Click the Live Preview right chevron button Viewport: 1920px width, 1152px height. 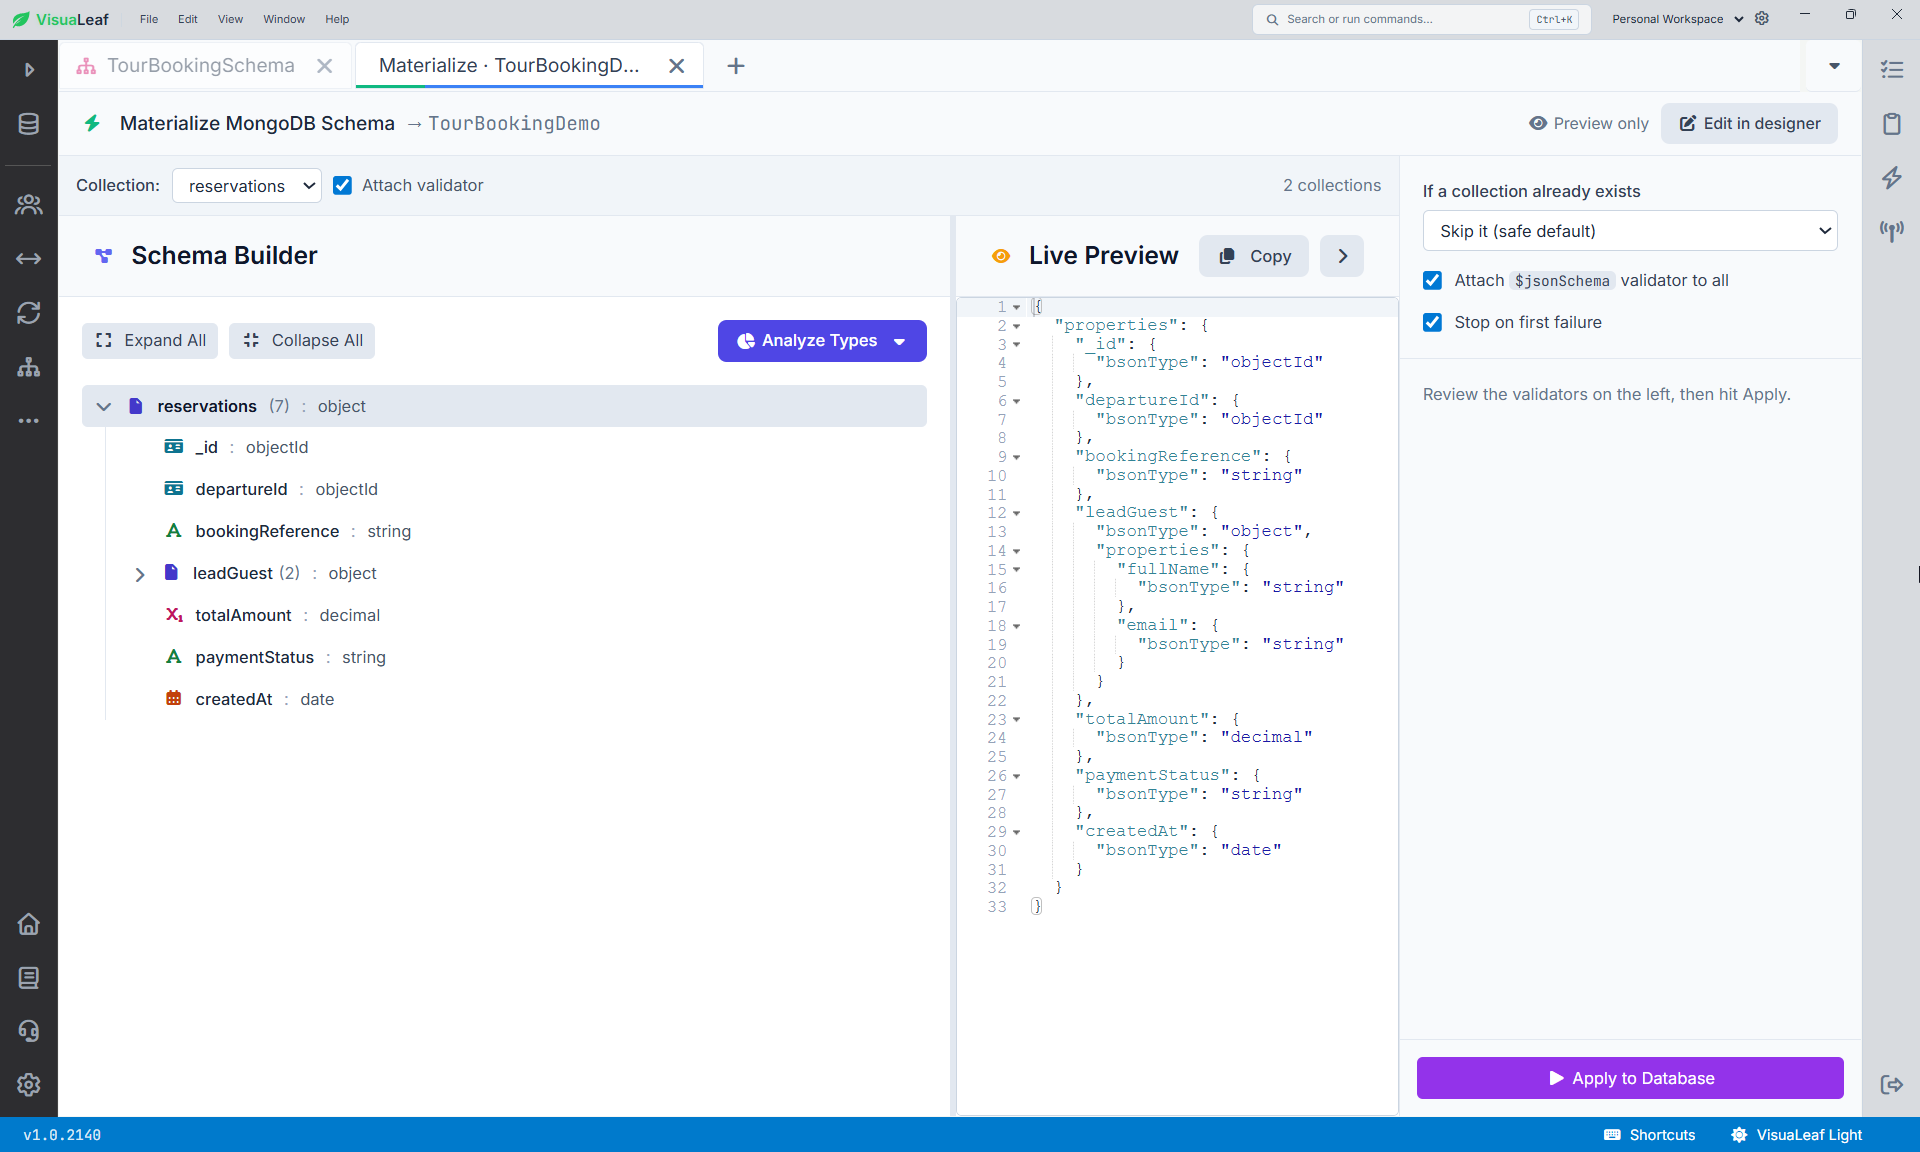pyautogui.click(x=1342, y=256)
